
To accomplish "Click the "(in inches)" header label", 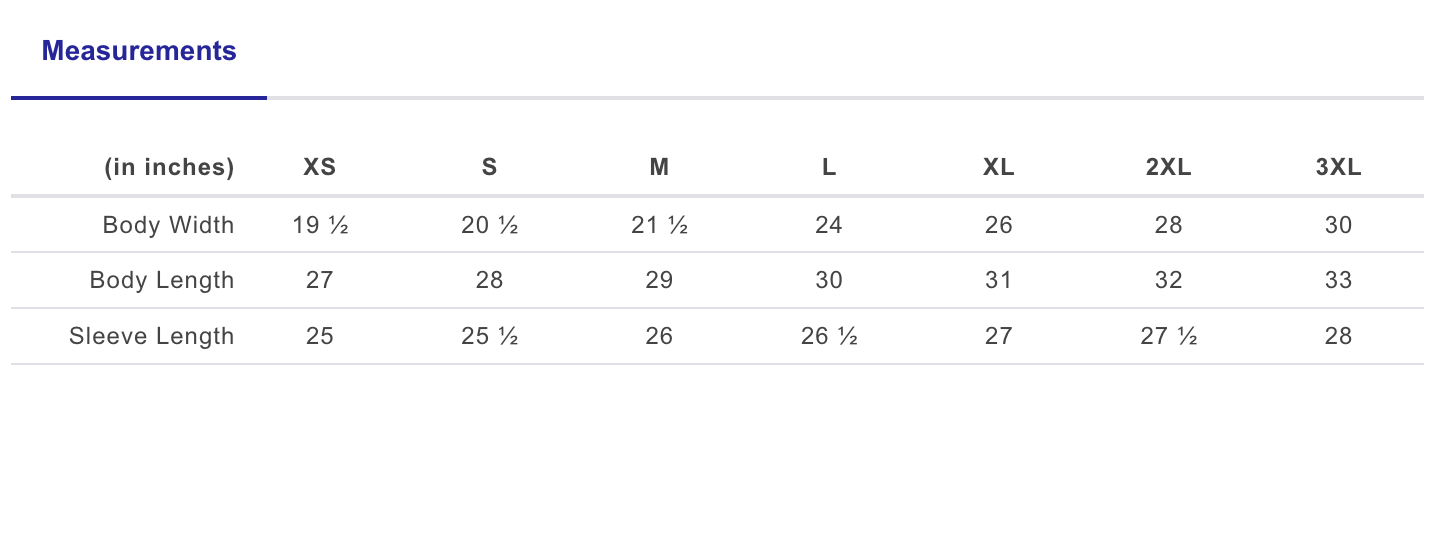I will pyautogui.click(x=169, y=167).
